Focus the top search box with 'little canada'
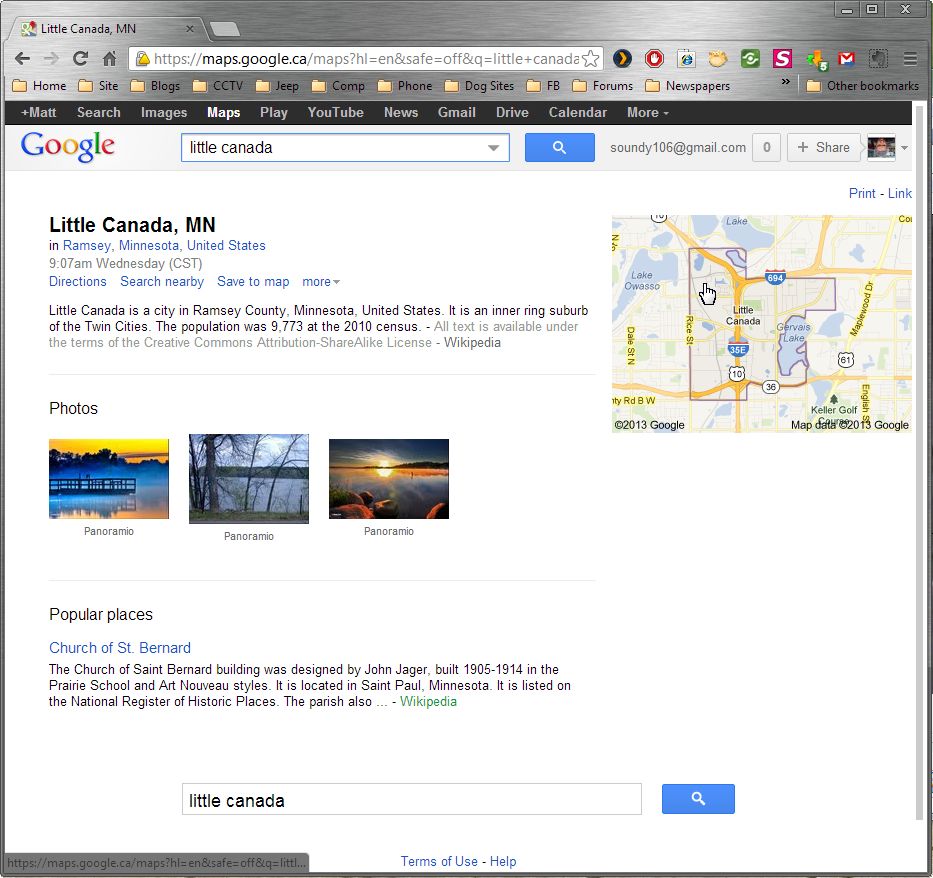This screenshot has width=933, height=878. [345, 148]
